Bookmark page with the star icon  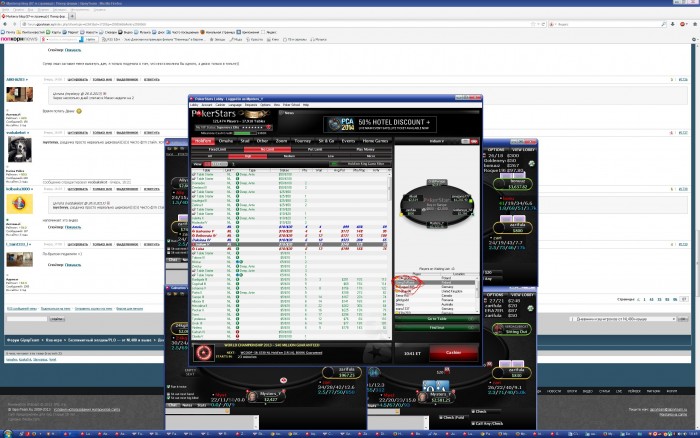click(533, 24)
